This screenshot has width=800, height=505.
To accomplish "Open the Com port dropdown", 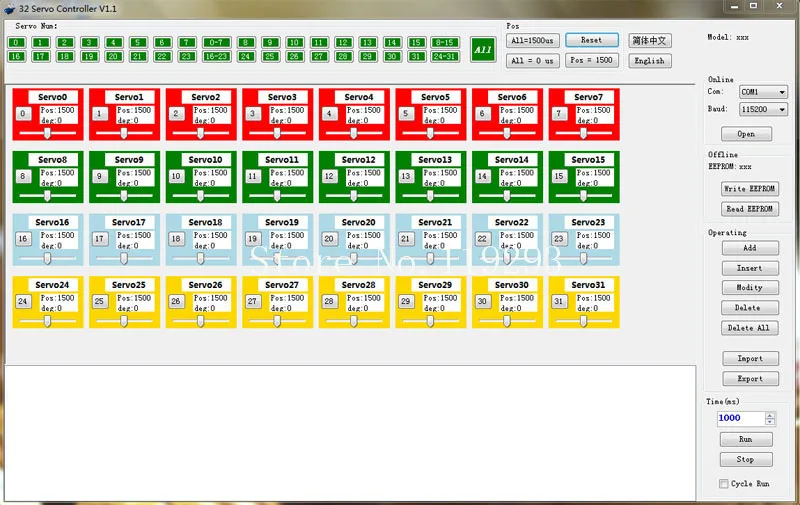I will pyautogui.click(x=763, y=92).
